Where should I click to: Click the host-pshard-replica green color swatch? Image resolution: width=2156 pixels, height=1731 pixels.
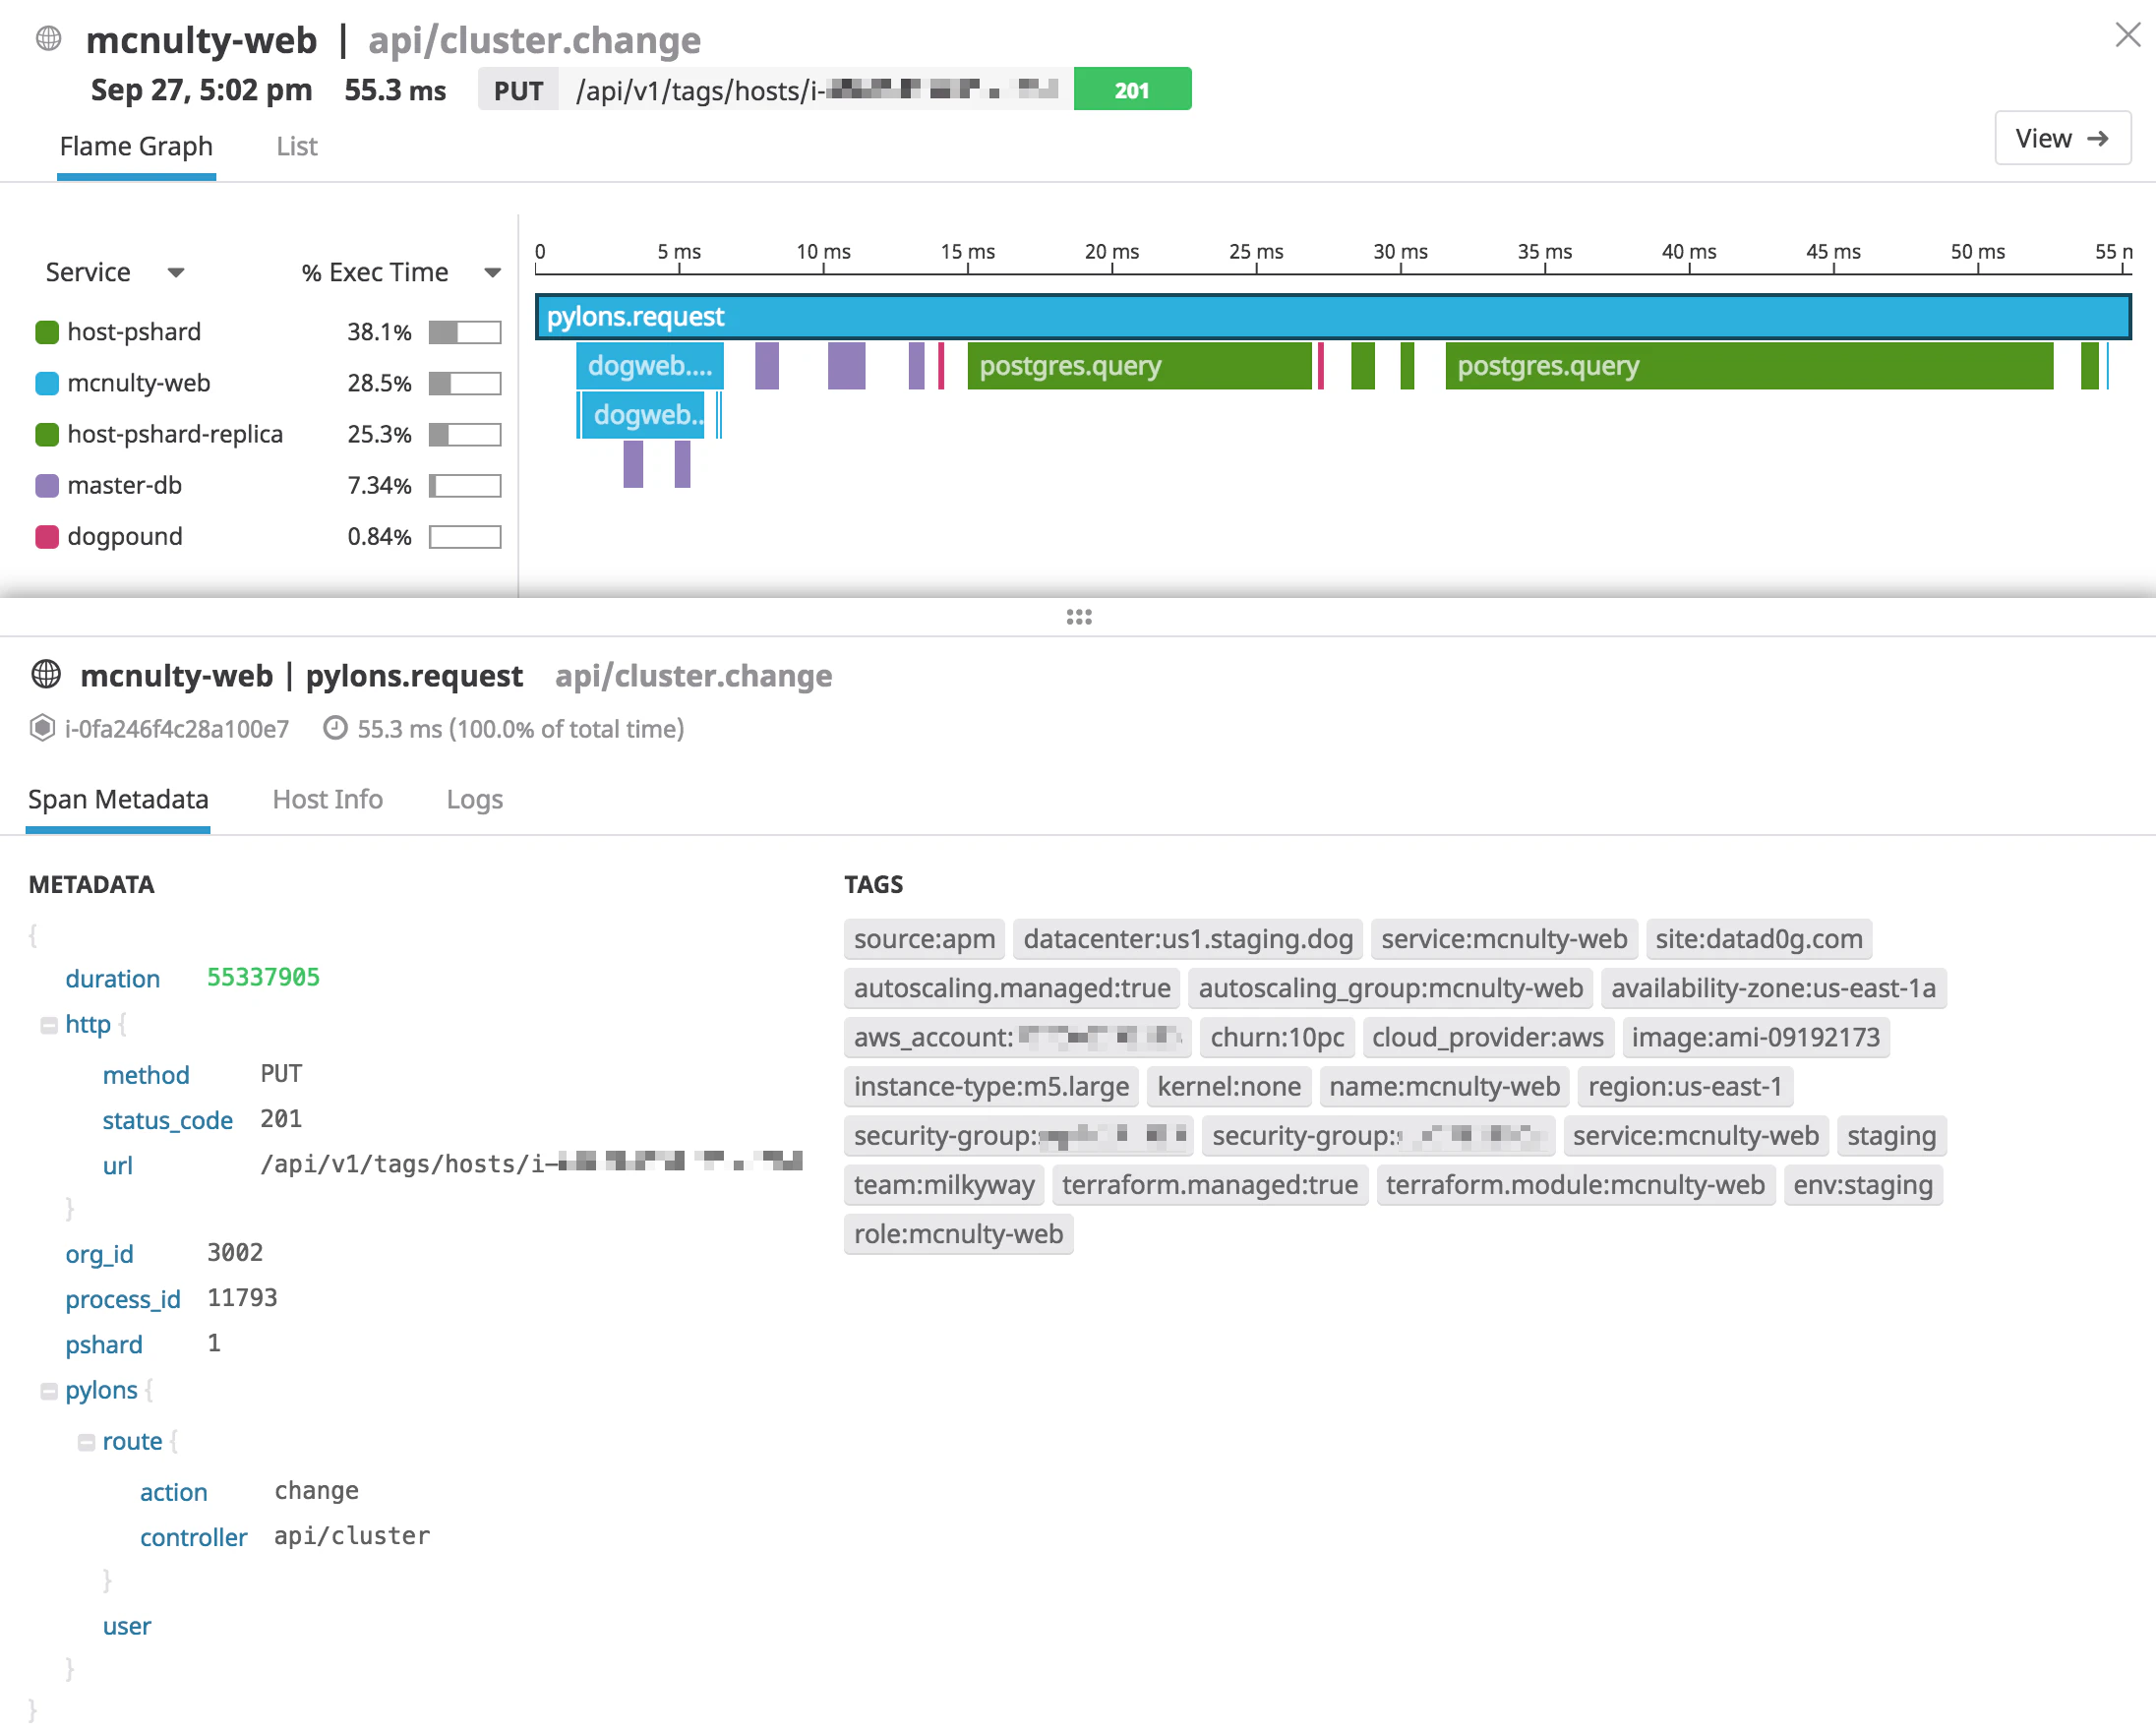pos(47,434)
